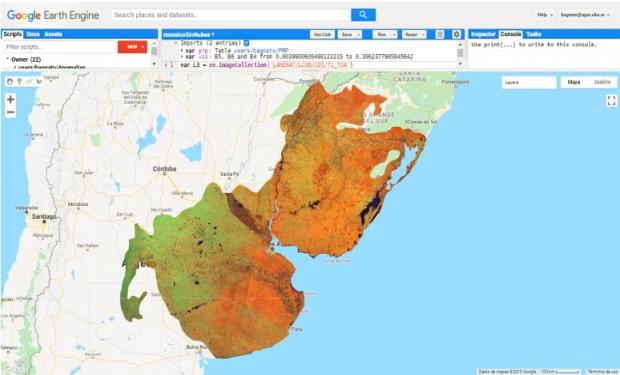Viewport: 620px width, 375px height.
Task: Toggle fullscreen map view
Action: pyautogui.click(x=611, y=100)
